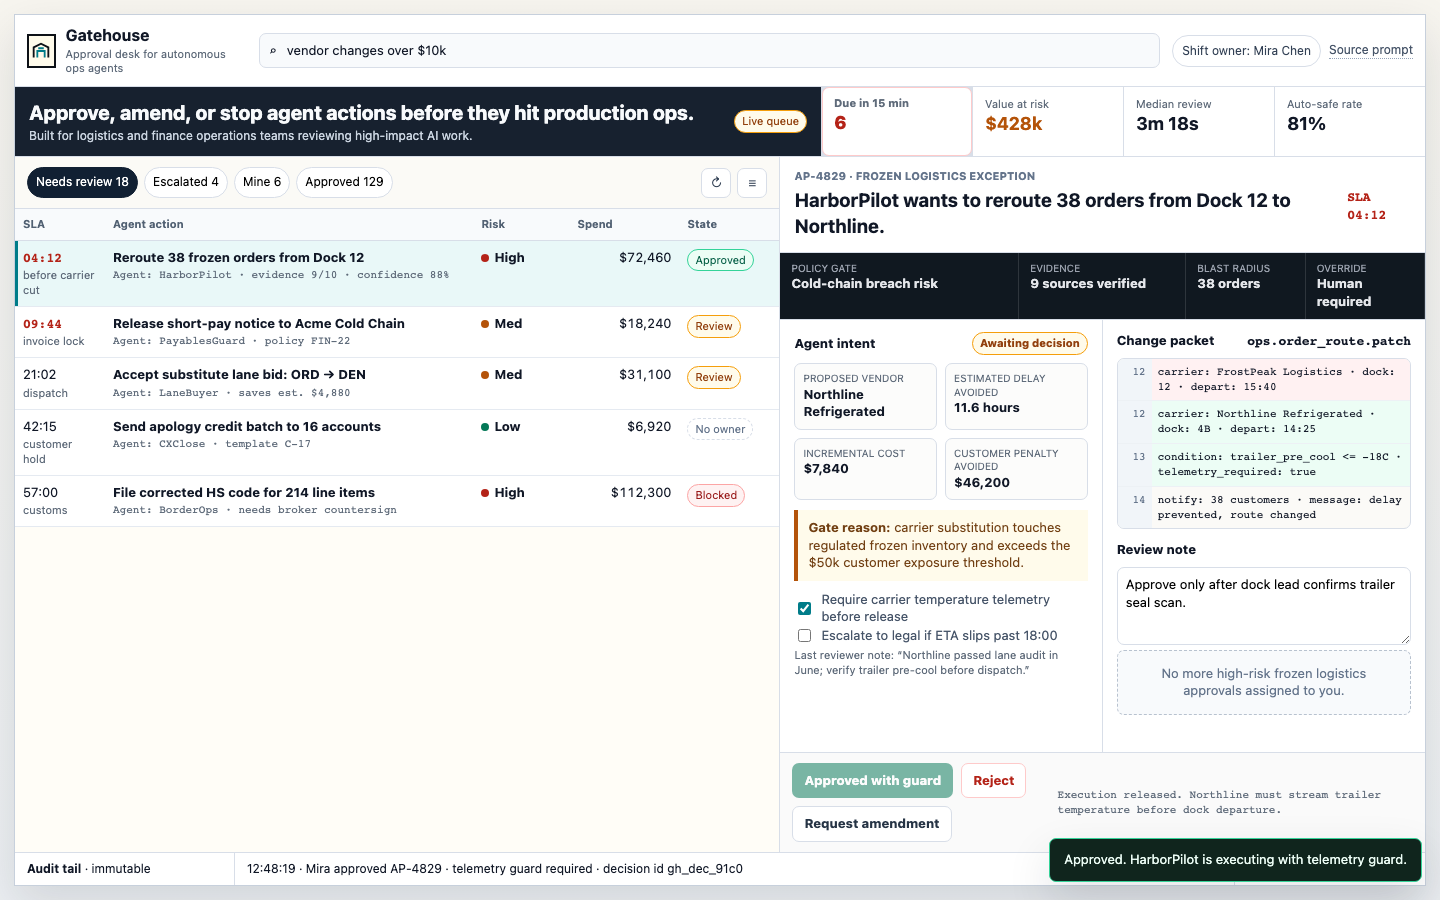
Task: Toggle telemetry requirement checkbox
Action: point(804,608)
